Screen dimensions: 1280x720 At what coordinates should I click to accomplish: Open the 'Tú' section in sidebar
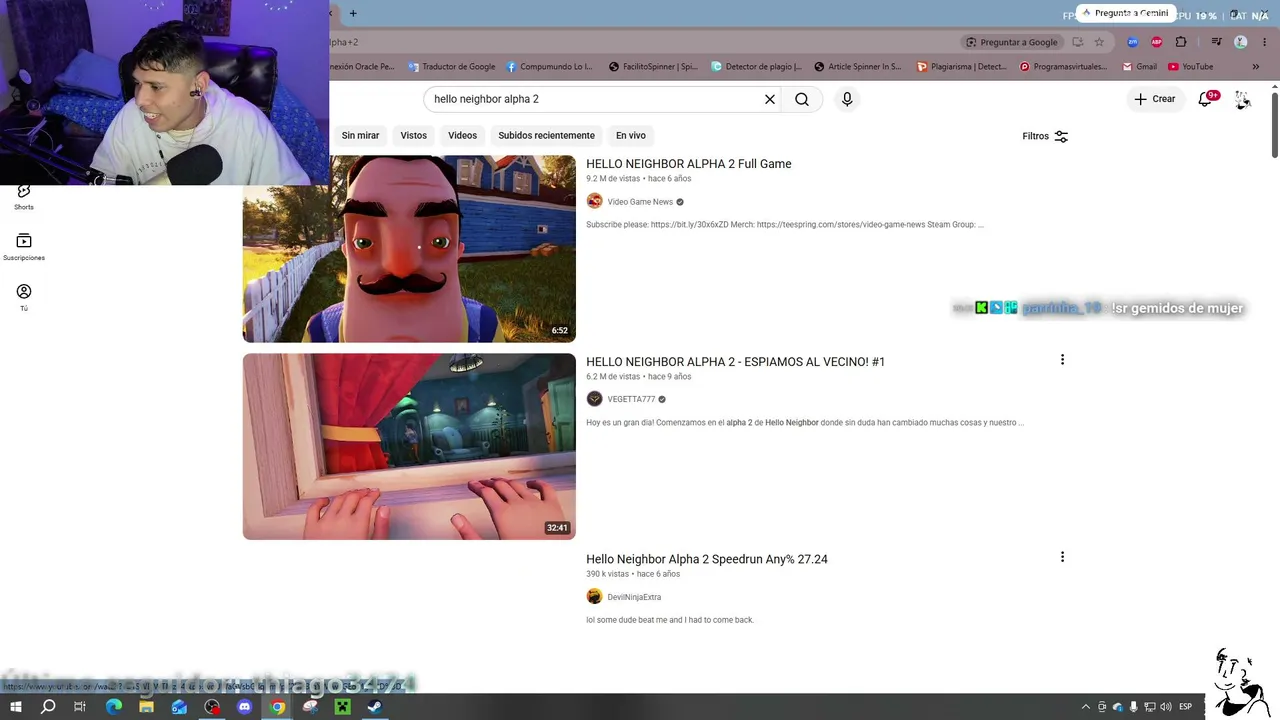coord(24,297)
